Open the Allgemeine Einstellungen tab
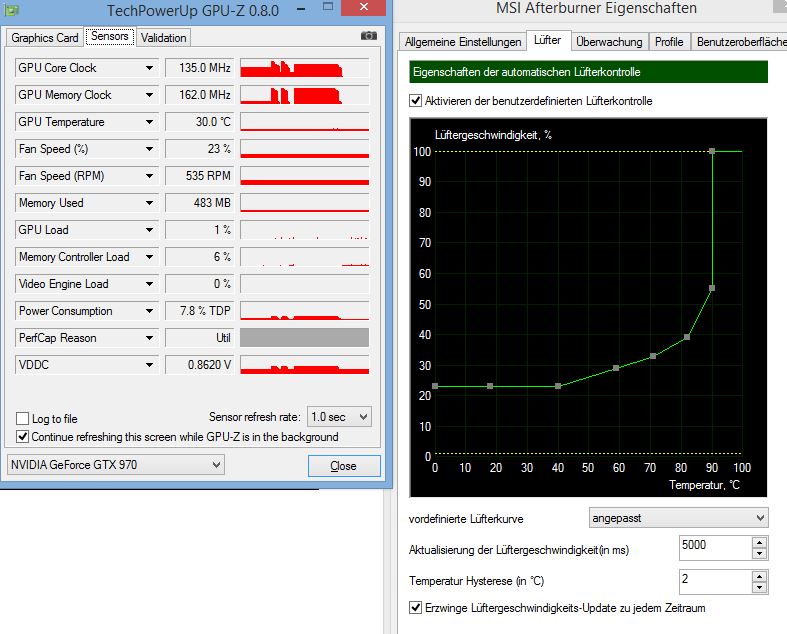This screenshot has height=634, width=787. pyautogui.click(x=463, y=42)
